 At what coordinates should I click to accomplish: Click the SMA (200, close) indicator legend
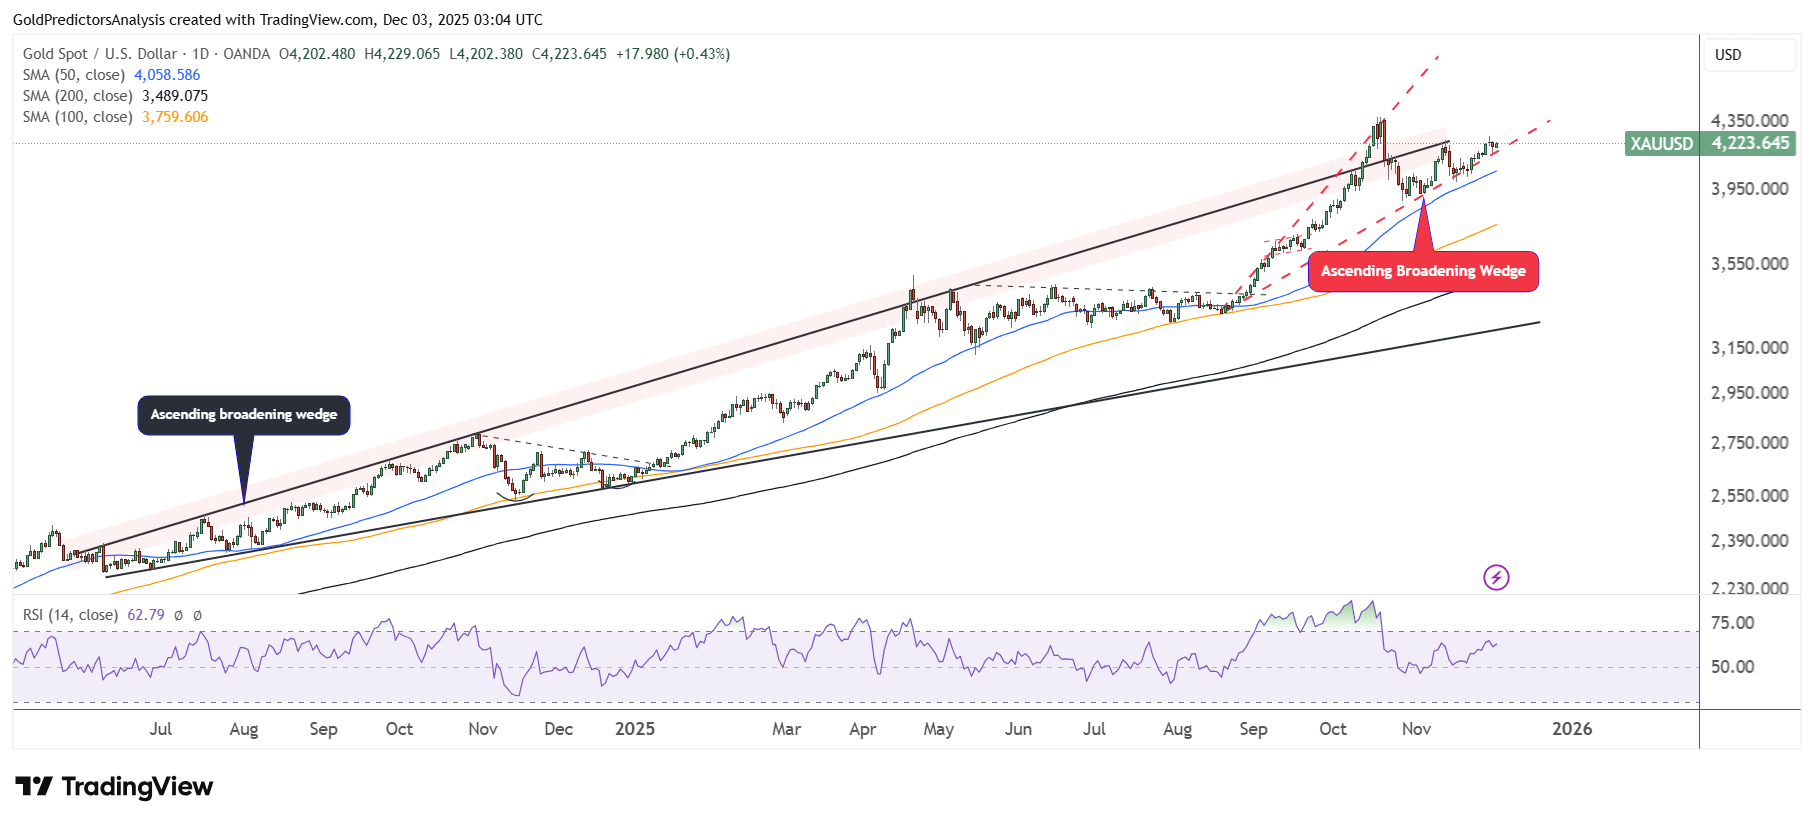77,96
